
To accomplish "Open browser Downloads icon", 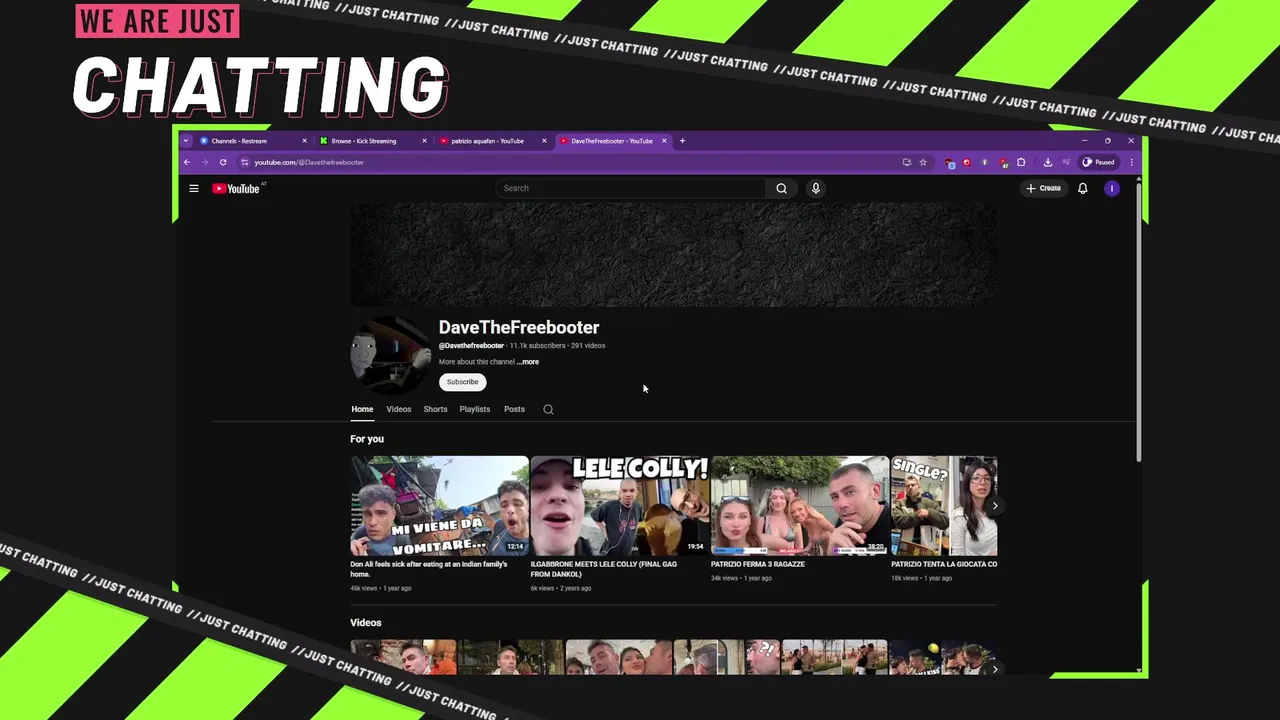I will coord(1048,162).
